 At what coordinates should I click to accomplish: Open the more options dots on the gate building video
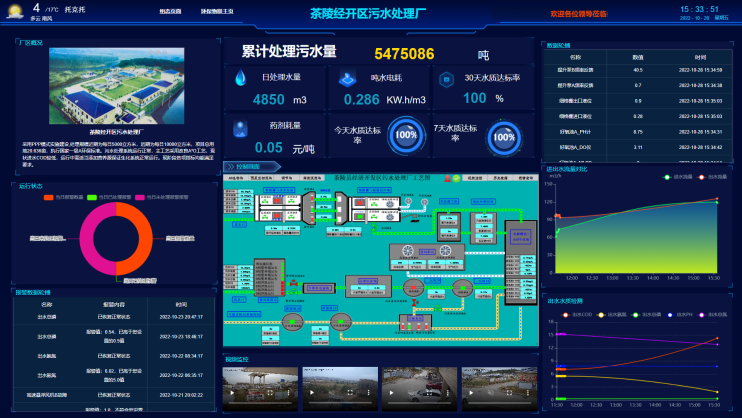coord(288,392)
